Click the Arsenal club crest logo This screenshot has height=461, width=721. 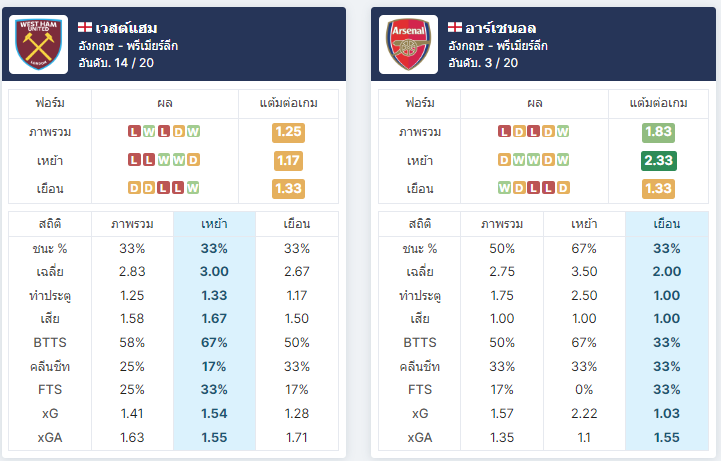[408, 45]
